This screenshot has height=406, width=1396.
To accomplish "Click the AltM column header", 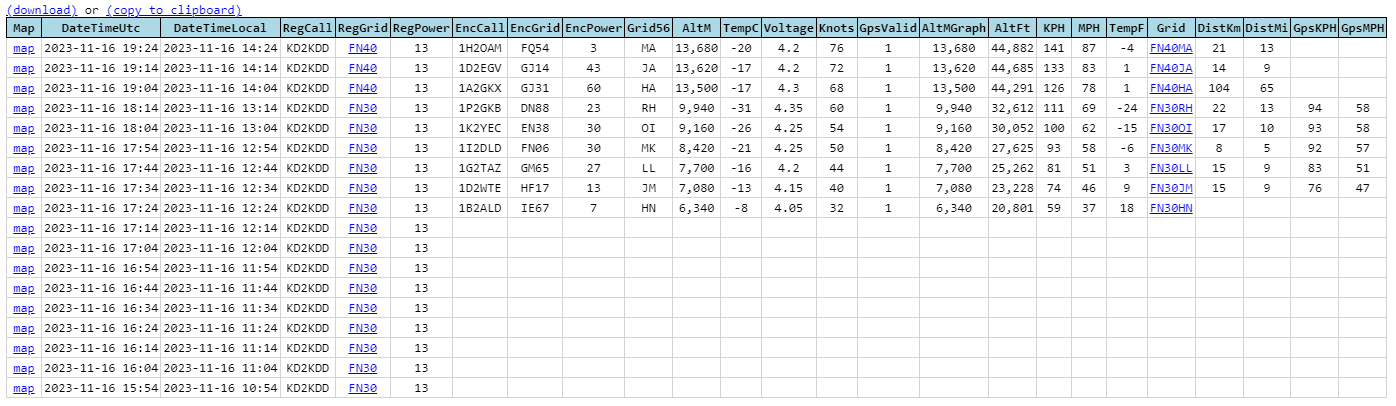I will (695, 29).
